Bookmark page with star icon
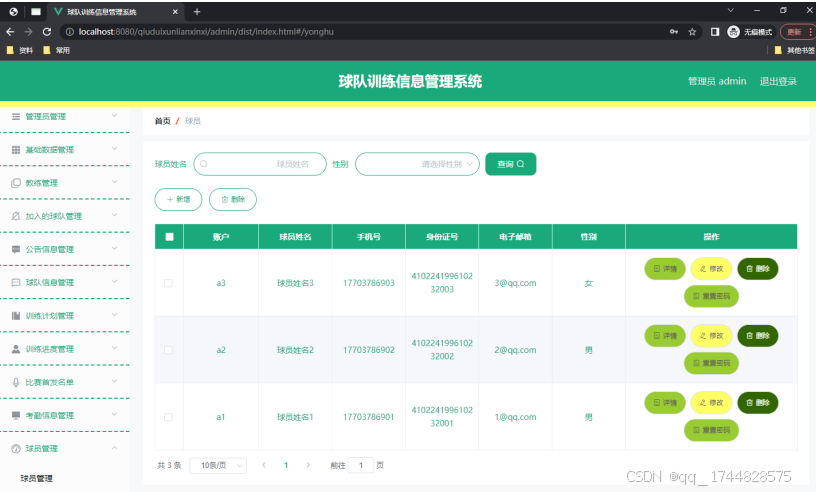 coord(692,32)
